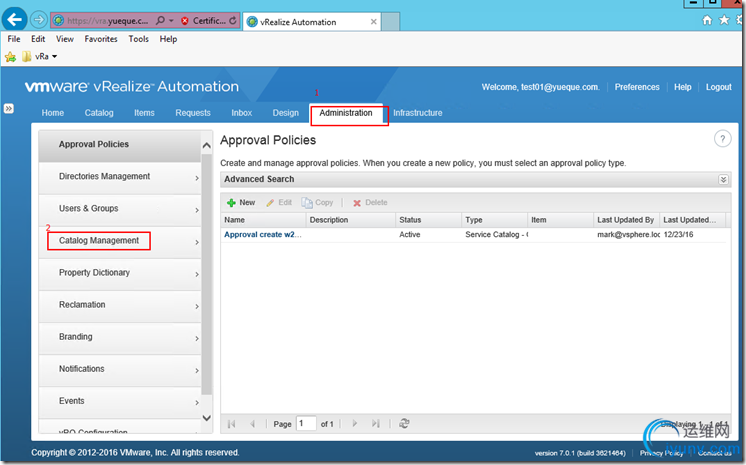Open Branding section

[x=120, y=337]
